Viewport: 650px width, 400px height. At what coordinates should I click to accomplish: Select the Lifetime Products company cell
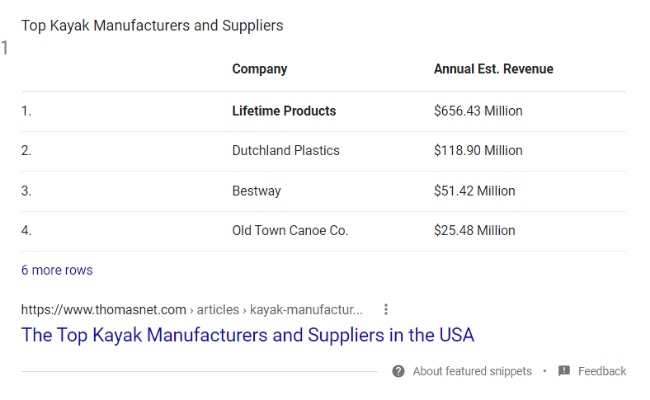pos(284,111)
